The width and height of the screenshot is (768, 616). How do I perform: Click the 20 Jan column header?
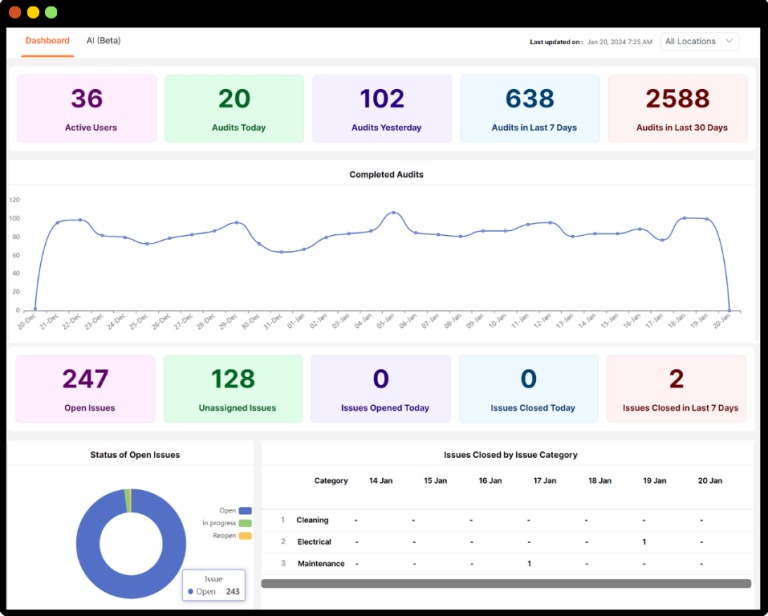coord(710,481)
